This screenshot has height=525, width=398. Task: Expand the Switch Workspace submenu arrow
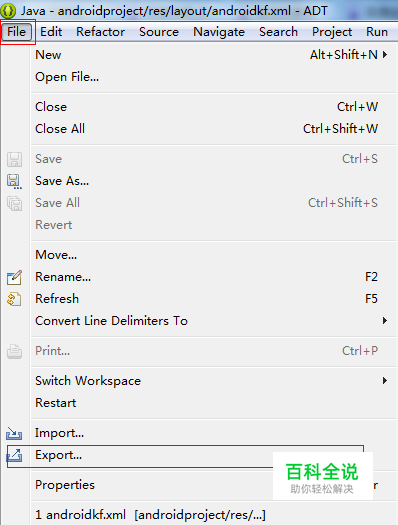coord(385,381)
